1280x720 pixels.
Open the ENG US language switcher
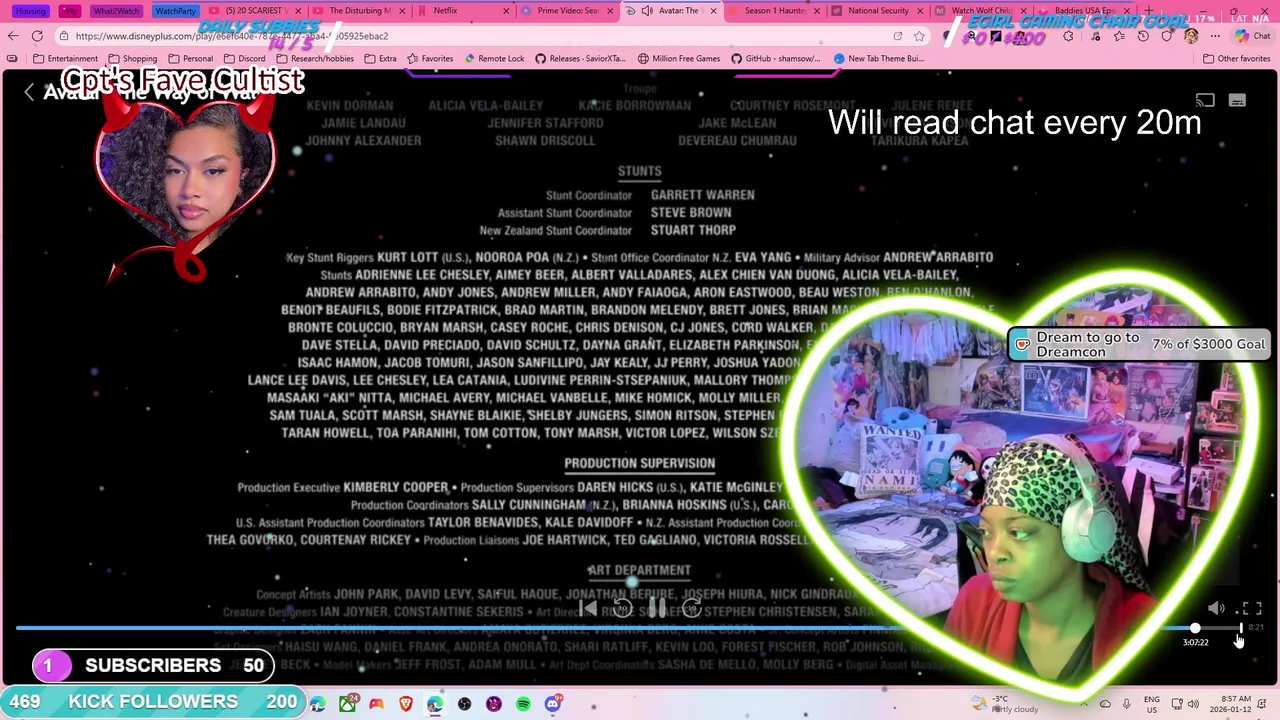point(1152,704)
